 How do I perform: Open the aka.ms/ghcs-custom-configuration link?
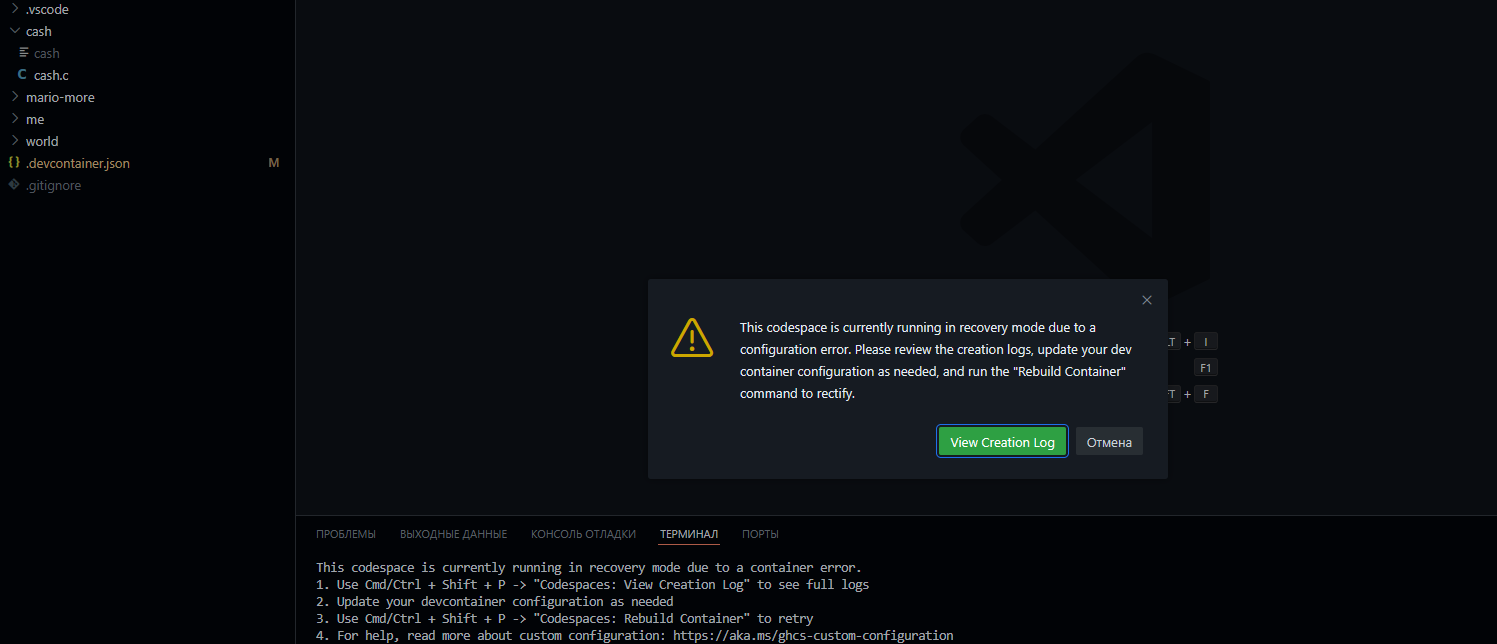pos(811,635)
